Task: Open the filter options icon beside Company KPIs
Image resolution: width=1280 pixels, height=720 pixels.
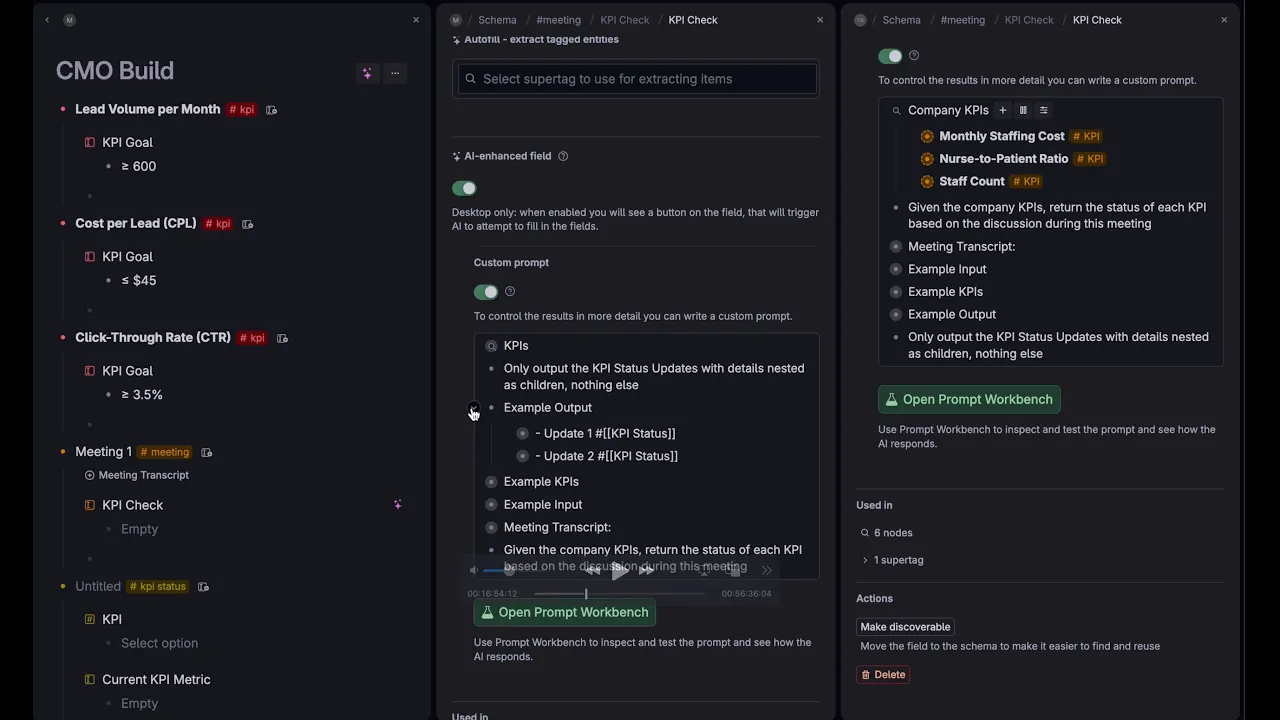Action: (1044, 110)
